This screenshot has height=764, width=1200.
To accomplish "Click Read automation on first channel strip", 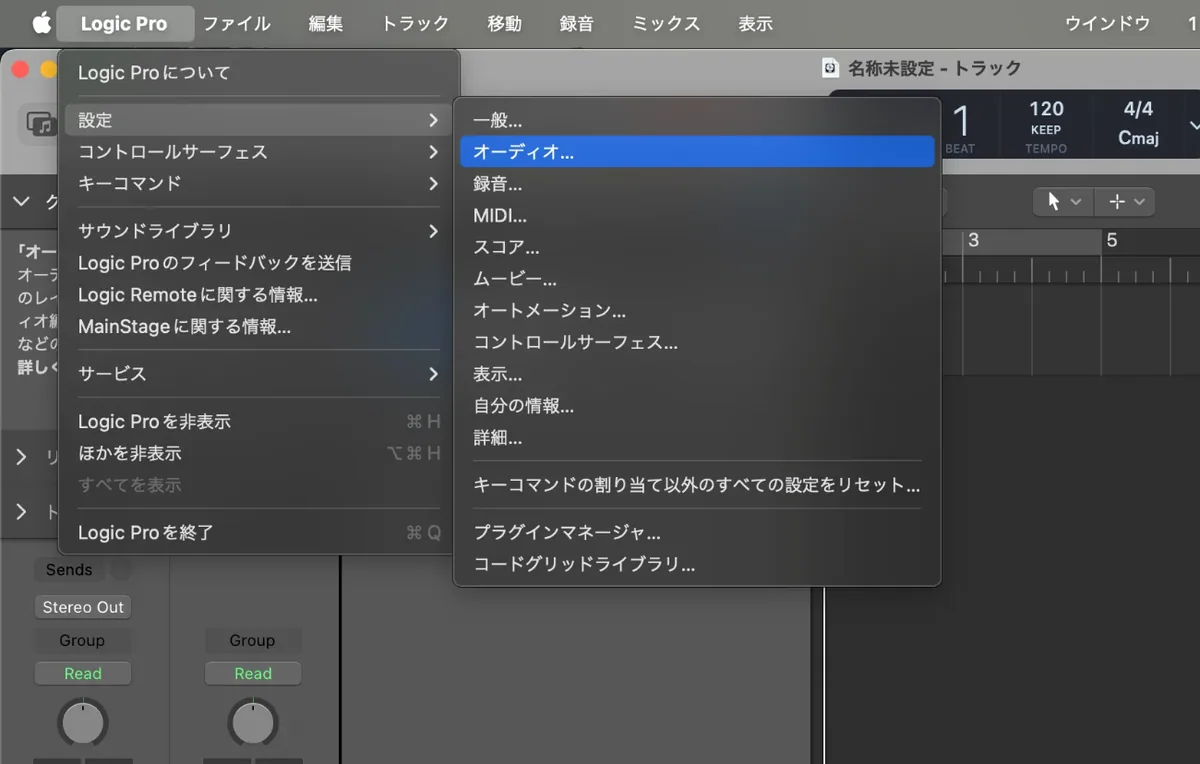I will coord(83,674).
